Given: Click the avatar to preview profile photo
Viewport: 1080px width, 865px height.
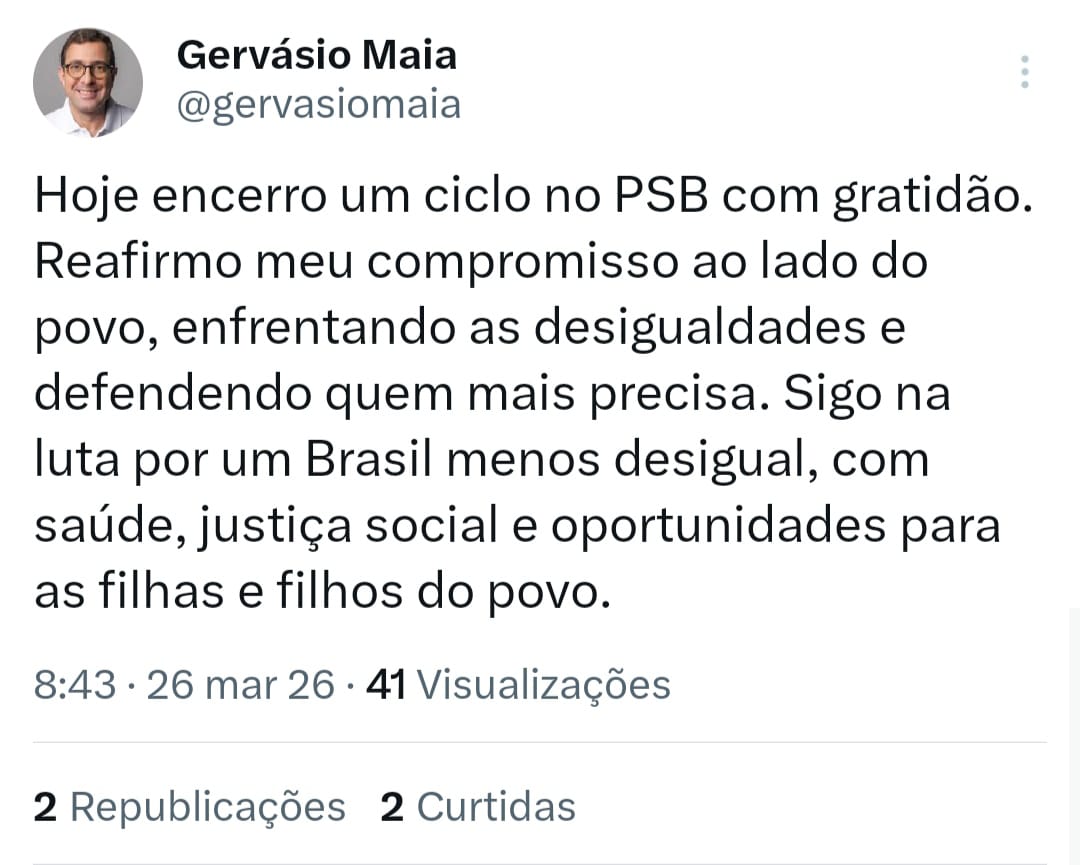Looking at the screenshot, I should pos(88,80).
